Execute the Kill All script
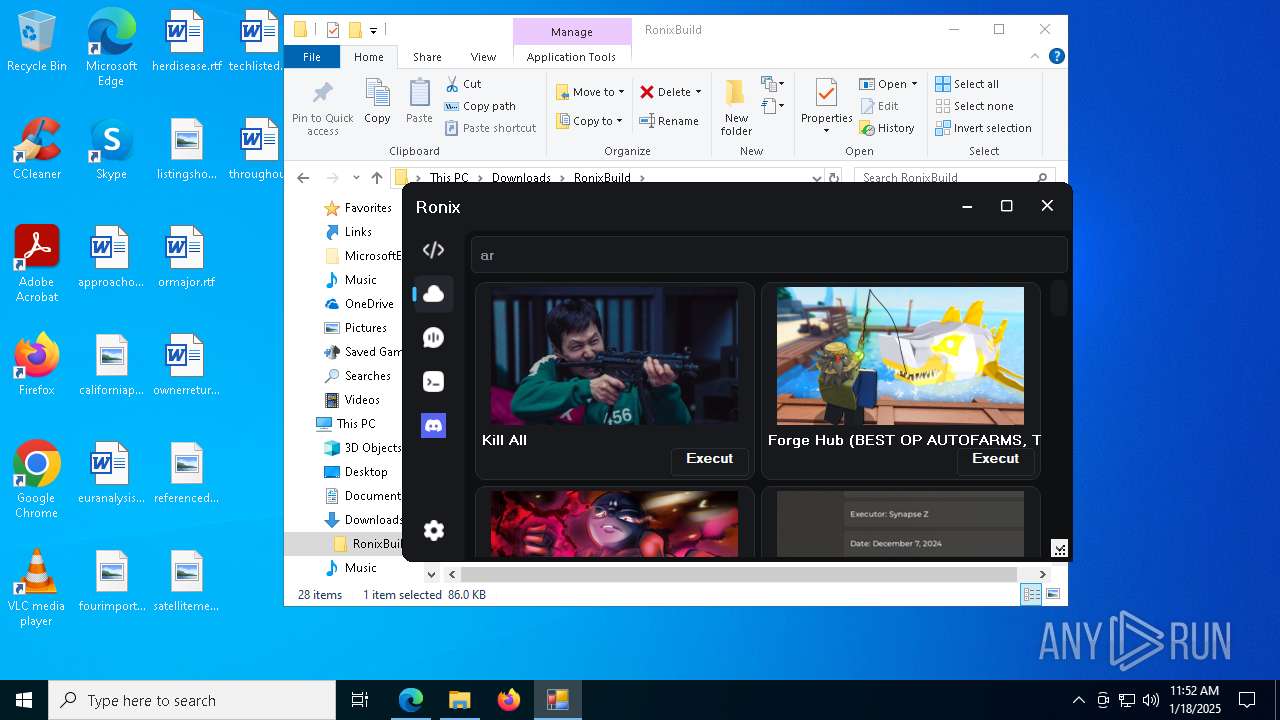Screen dimensions: 1280x720 [710, 459]
